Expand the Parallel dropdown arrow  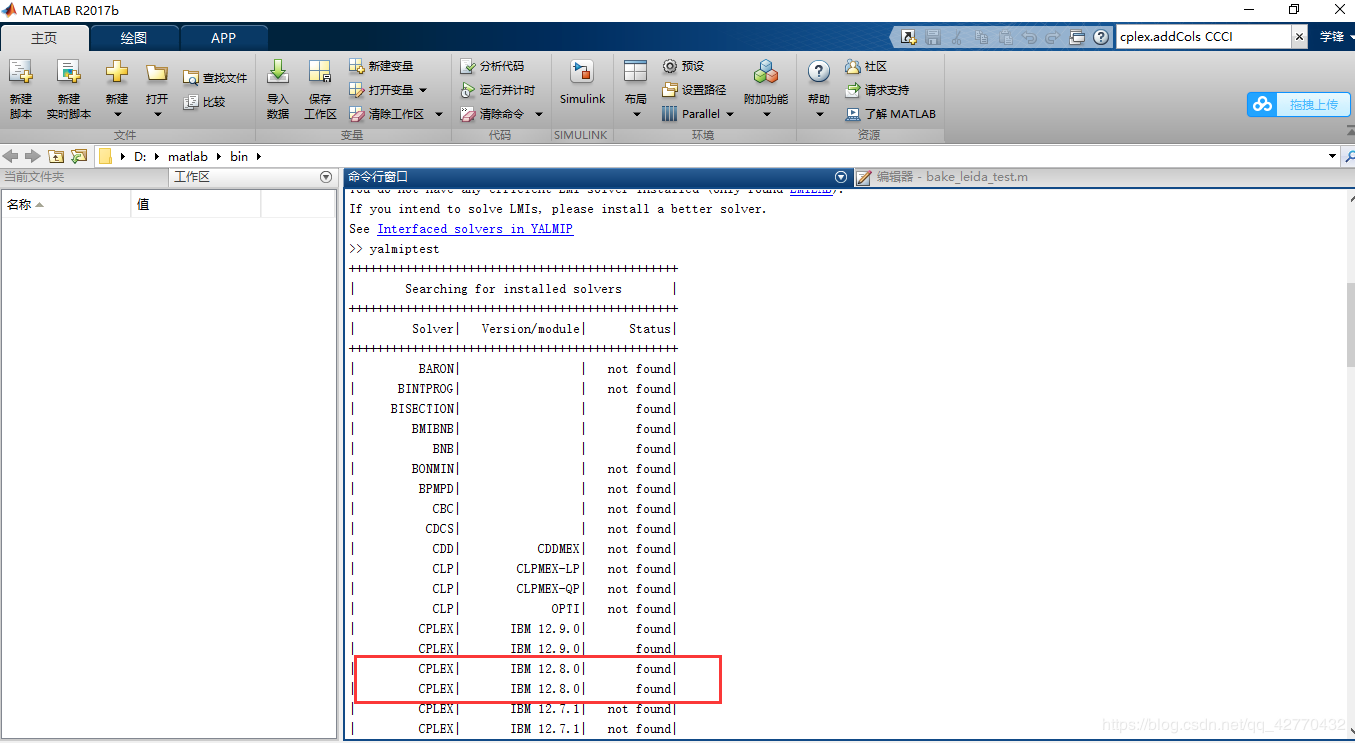coord(730,114)
